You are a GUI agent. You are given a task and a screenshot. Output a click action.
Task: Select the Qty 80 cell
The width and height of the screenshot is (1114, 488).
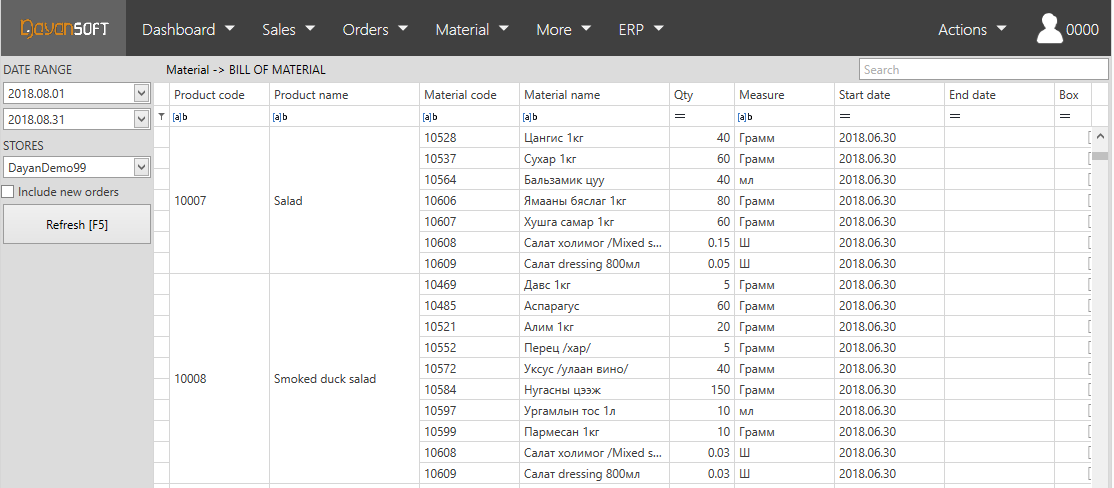(702, 200)
